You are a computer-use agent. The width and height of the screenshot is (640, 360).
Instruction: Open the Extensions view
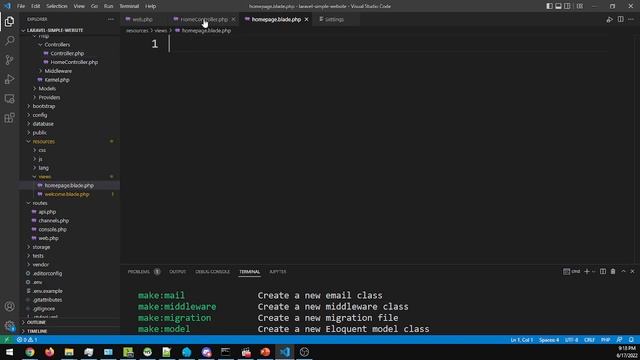pos(9,118)
